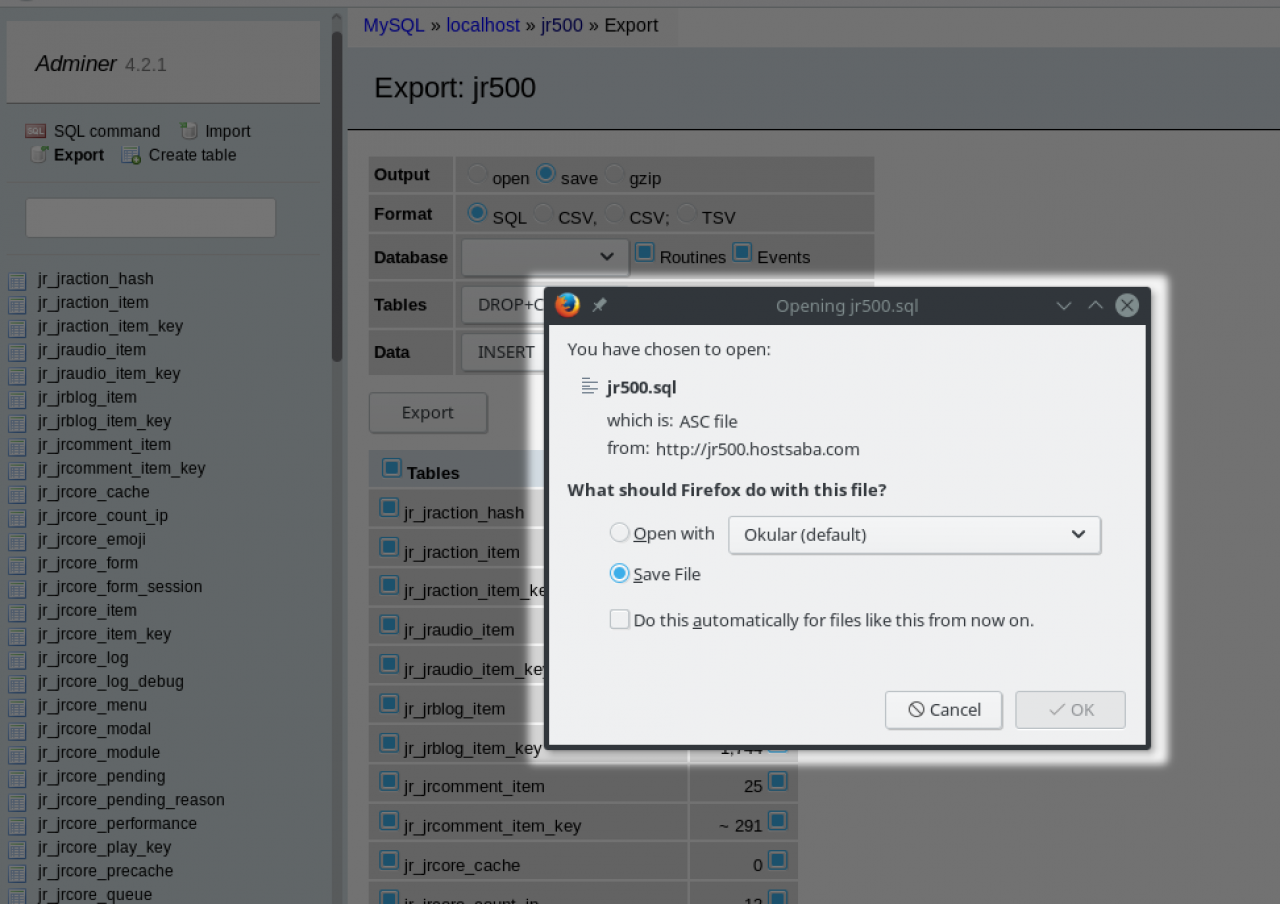The image size is (1280, 904).
Task: Open the localhost breadcrumb link
Action: (x=483, y=25)
